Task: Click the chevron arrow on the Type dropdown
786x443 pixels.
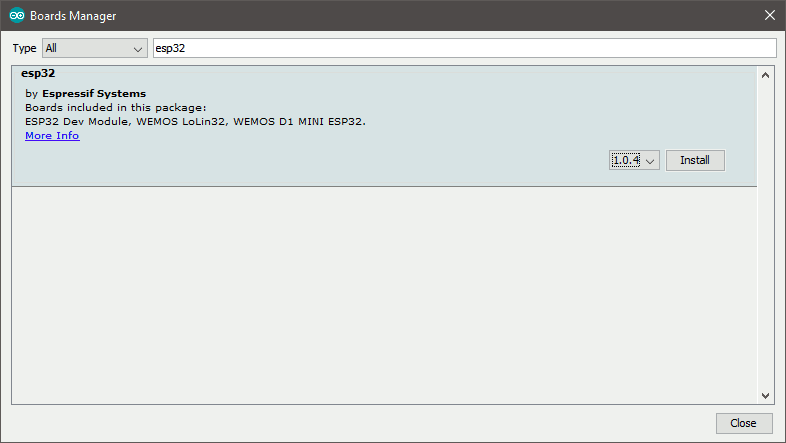Action: 138,49
